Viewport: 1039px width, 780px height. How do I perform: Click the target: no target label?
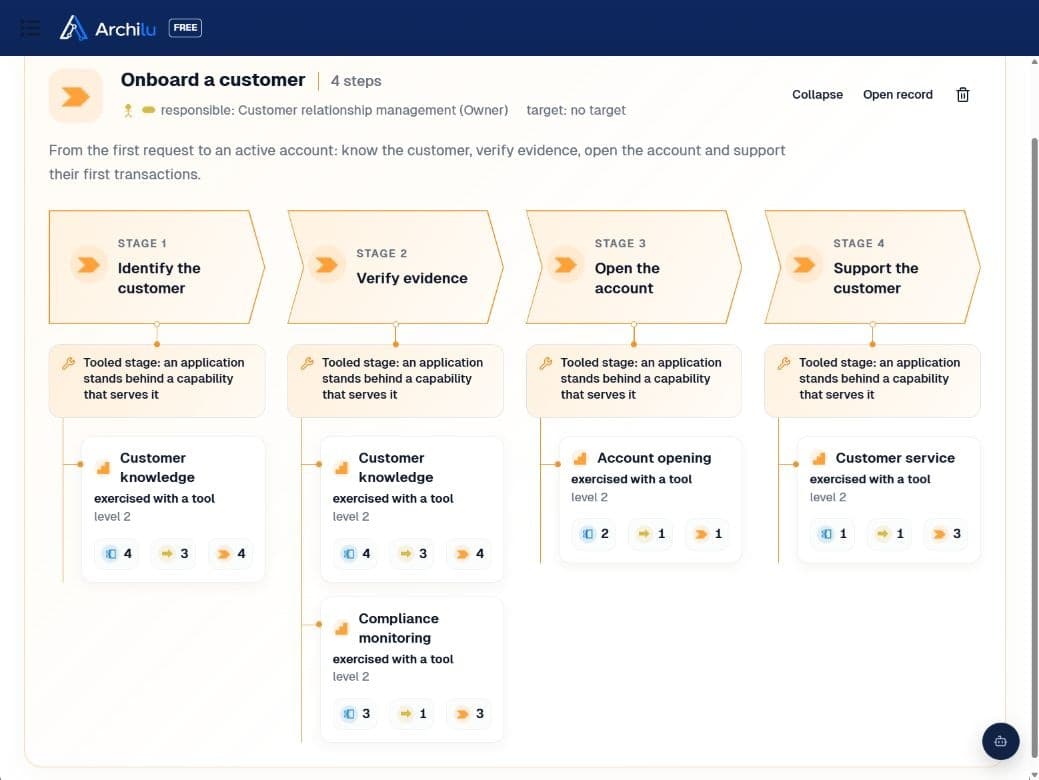tap(575, 110)
